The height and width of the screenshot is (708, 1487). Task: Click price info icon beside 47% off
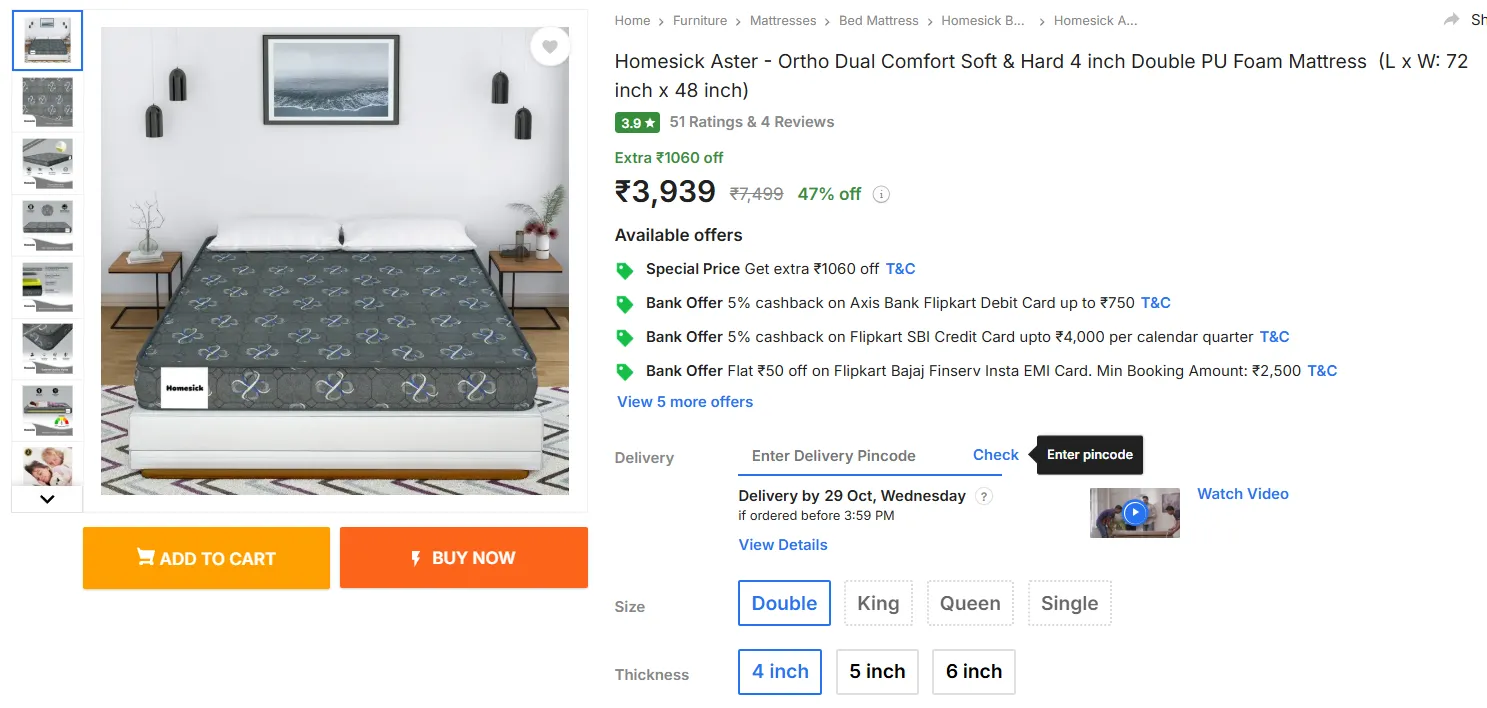point(881,195)
